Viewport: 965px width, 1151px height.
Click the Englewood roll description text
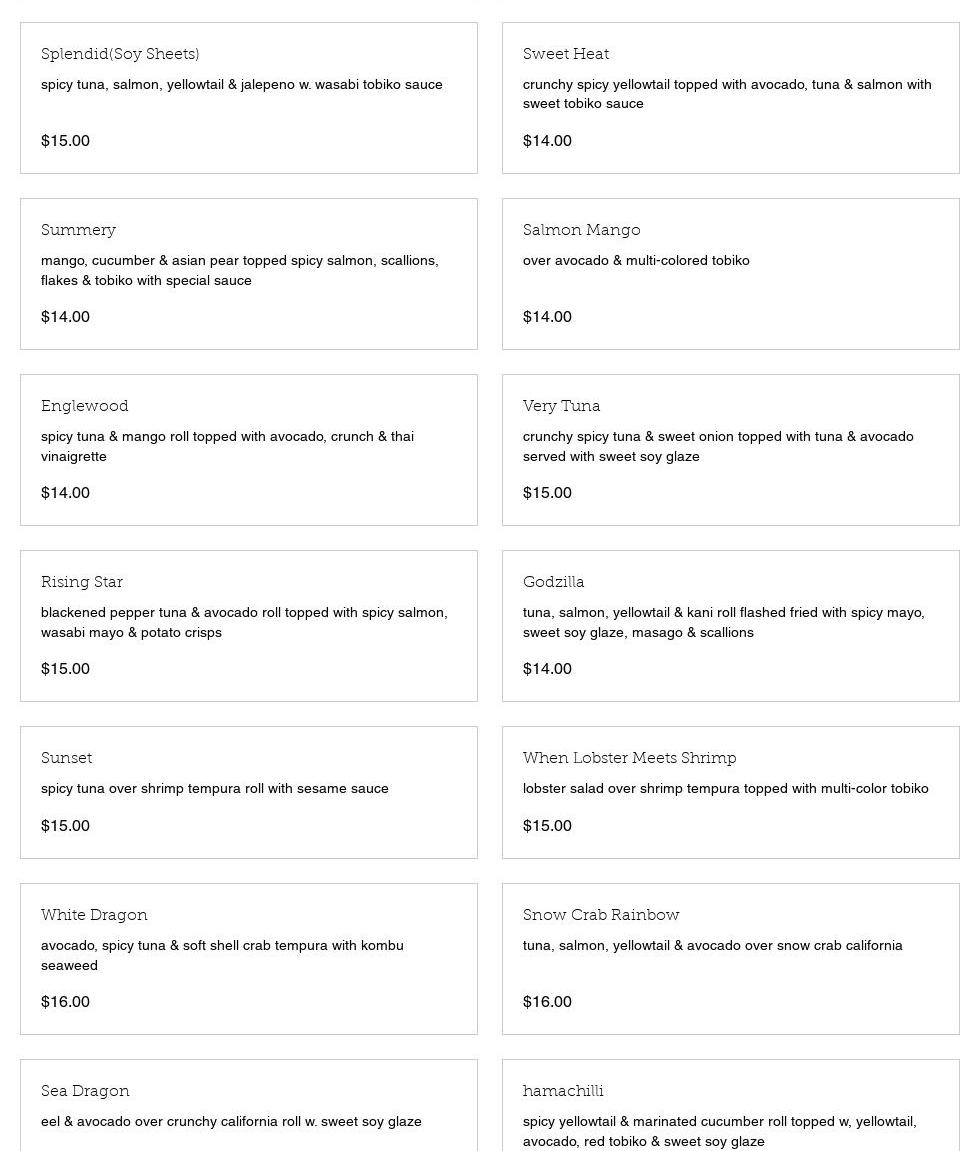click(x=227, y=446)
